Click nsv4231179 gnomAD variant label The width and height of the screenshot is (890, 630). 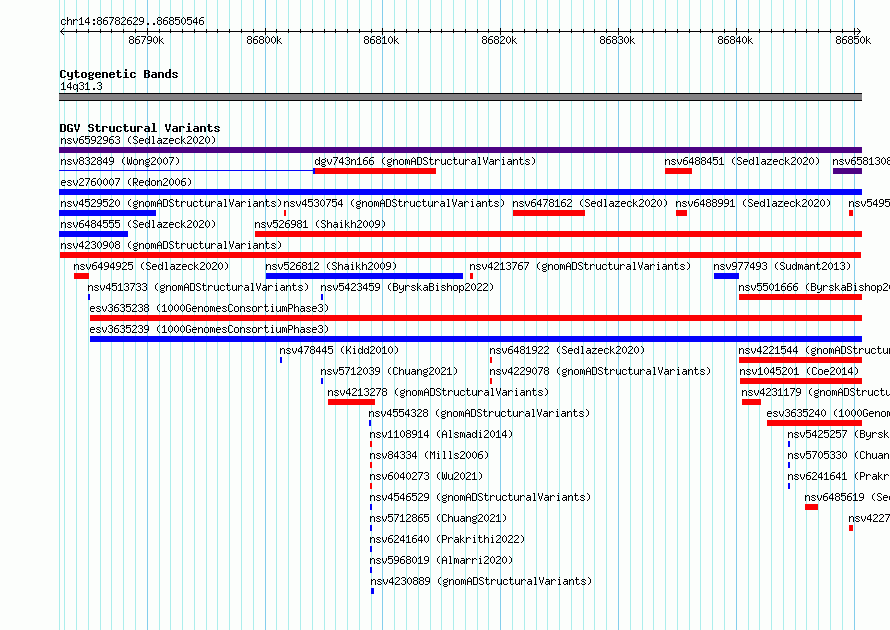coord(815,392)
